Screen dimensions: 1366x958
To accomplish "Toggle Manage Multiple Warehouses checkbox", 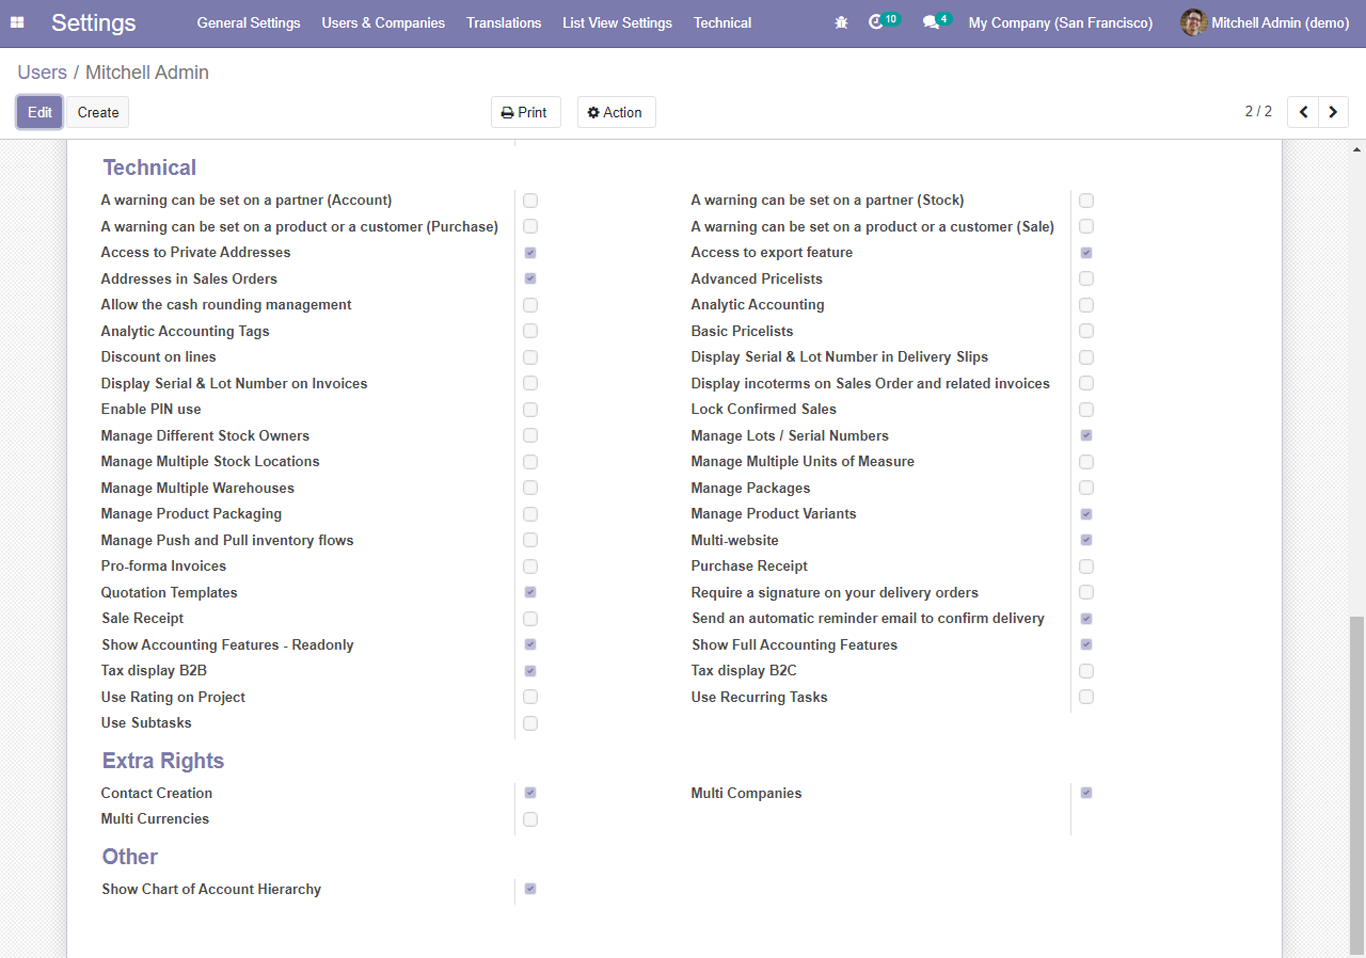I will [530, 488].
